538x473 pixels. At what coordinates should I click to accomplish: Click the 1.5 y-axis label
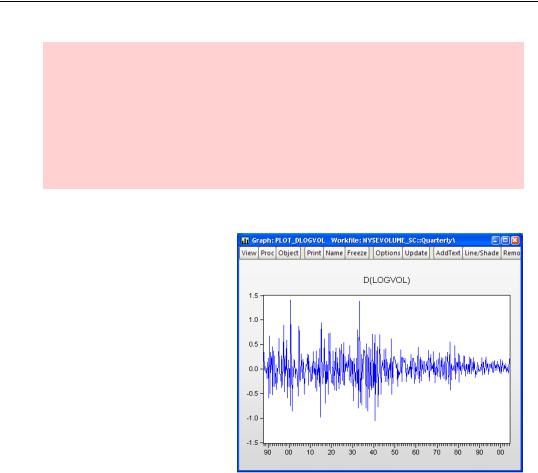coord(253,296)
